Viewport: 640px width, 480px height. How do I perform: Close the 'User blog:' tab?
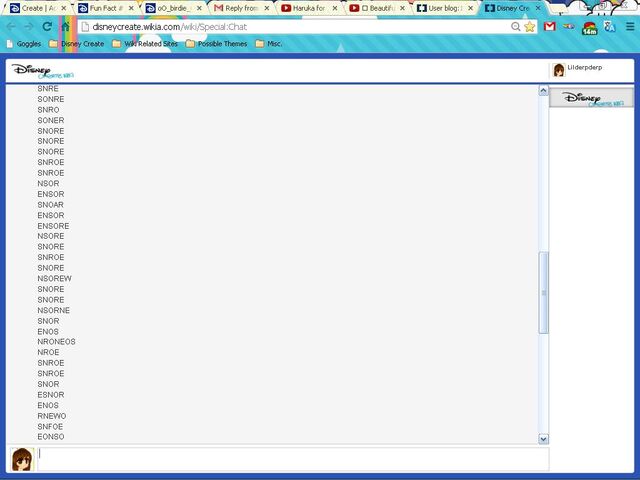[x=470, y=8]
